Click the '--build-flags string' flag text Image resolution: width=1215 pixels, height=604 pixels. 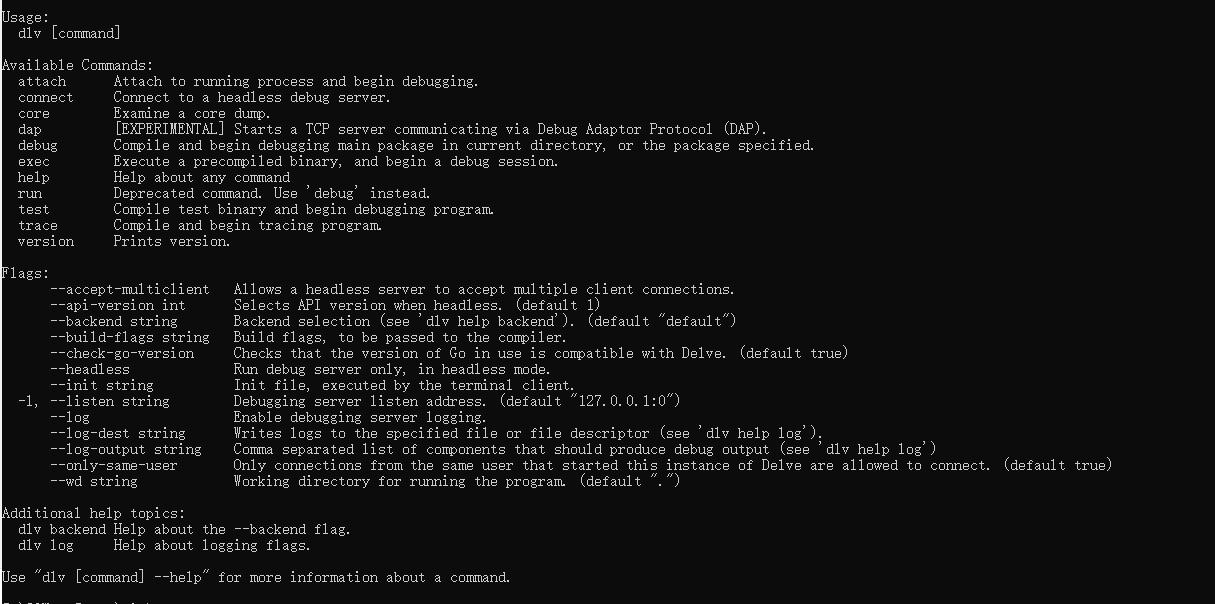pyautogui.click(x=130, y=337)
